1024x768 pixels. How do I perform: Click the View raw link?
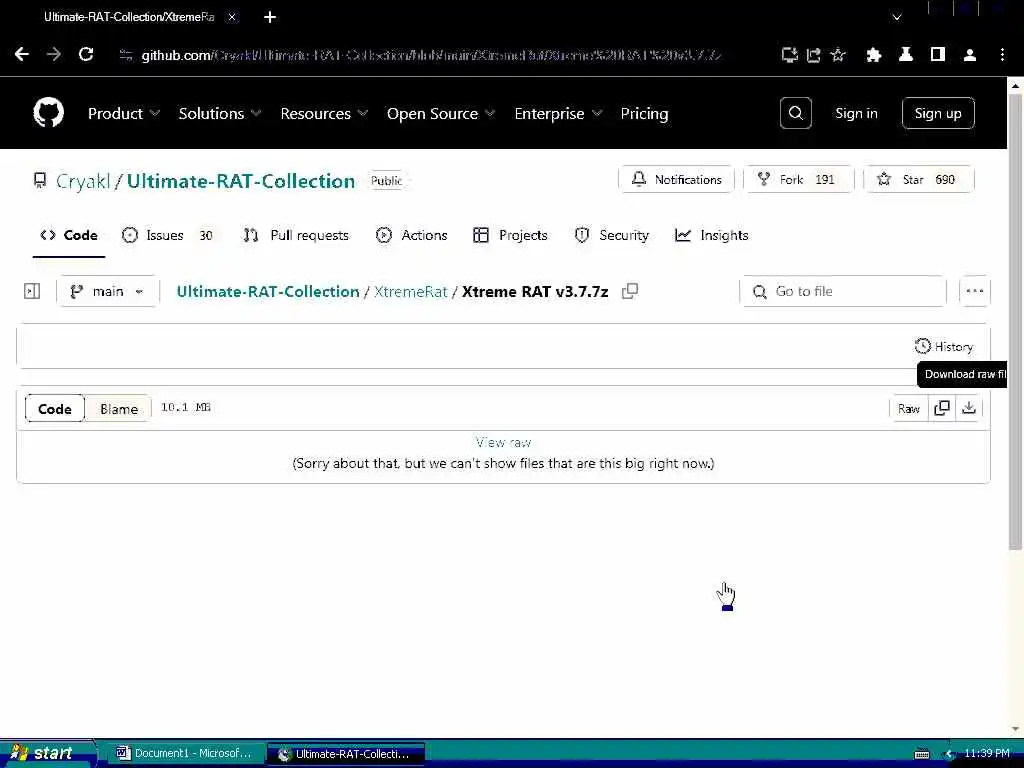tap(503, 443)
